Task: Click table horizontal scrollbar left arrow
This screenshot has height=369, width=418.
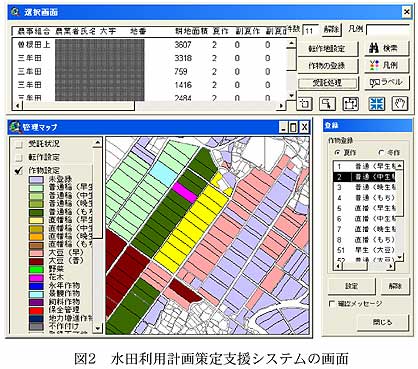Action: [18, 106]
